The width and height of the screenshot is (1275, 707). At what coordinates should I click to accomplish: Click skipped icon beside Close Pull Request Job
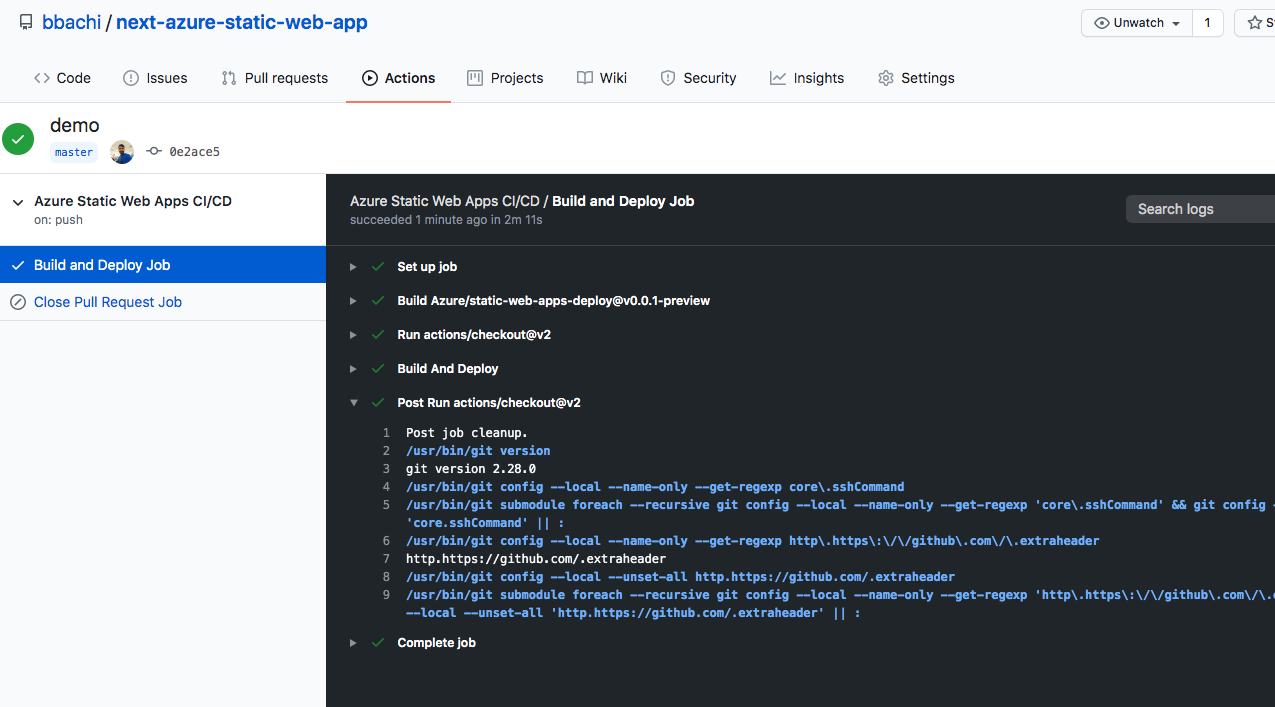coord(18,302)
